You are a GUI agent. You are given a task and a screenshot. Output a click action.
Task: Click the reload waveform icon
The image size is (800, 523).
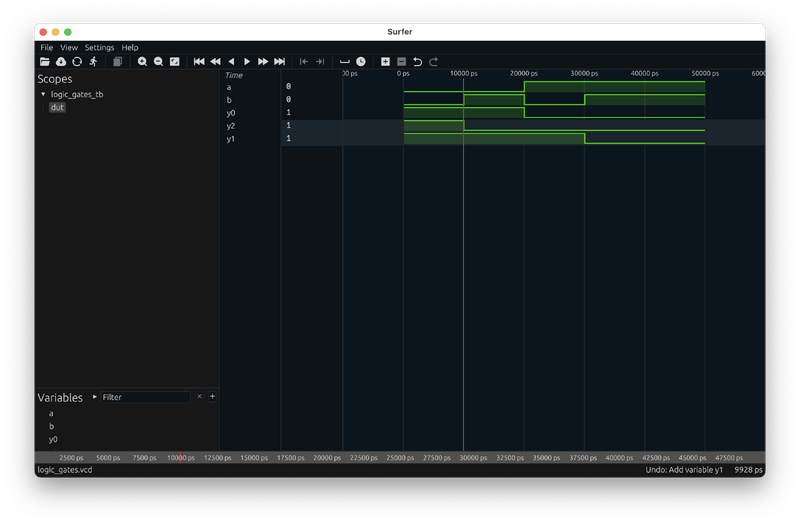click(x=77, y=62)
